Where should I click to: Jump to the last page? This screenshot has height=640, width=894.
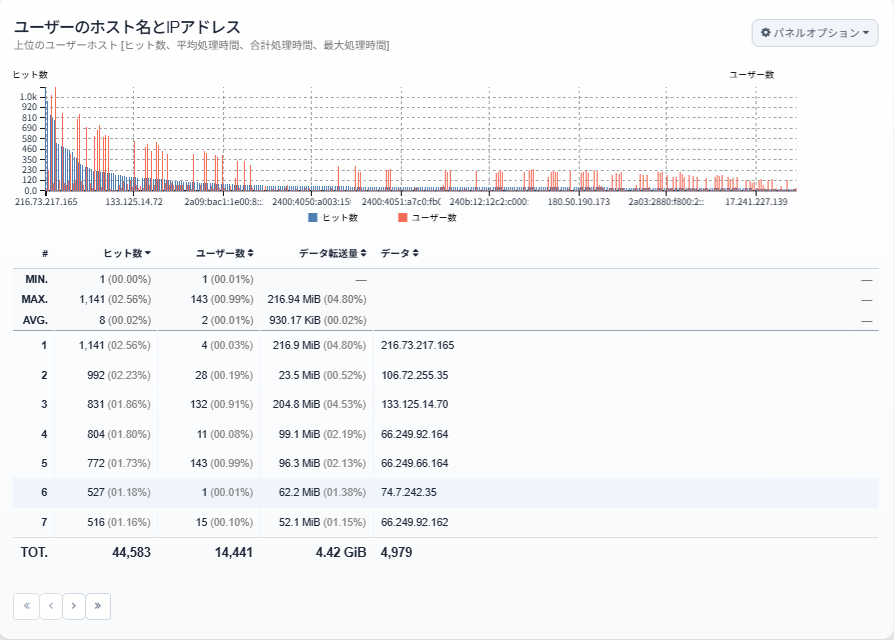98,606
